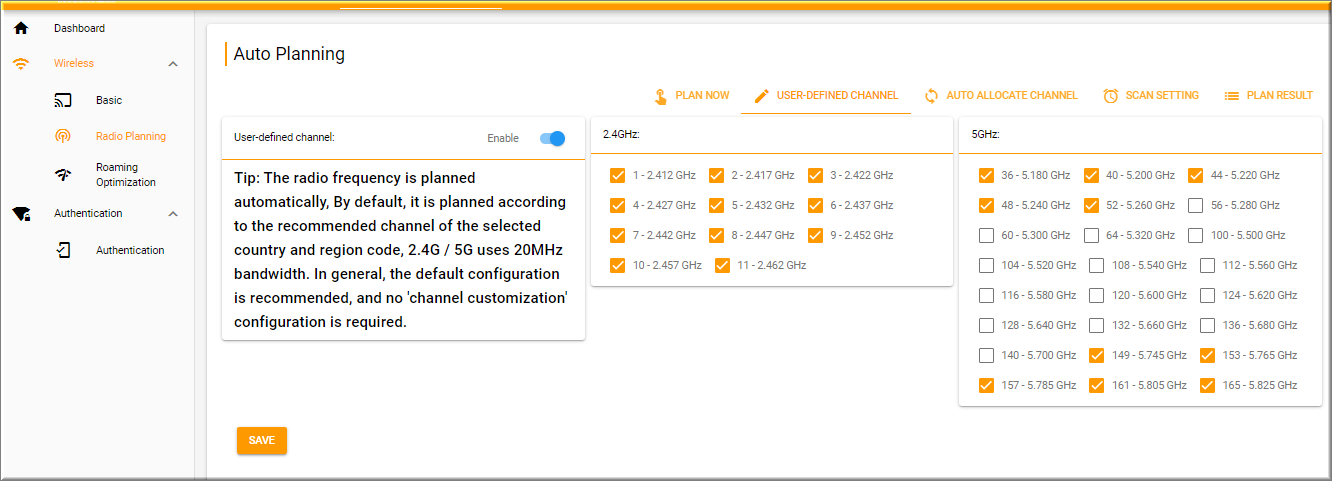
Task: Disable the User-defined channel toggle
Action: (553, 138)
